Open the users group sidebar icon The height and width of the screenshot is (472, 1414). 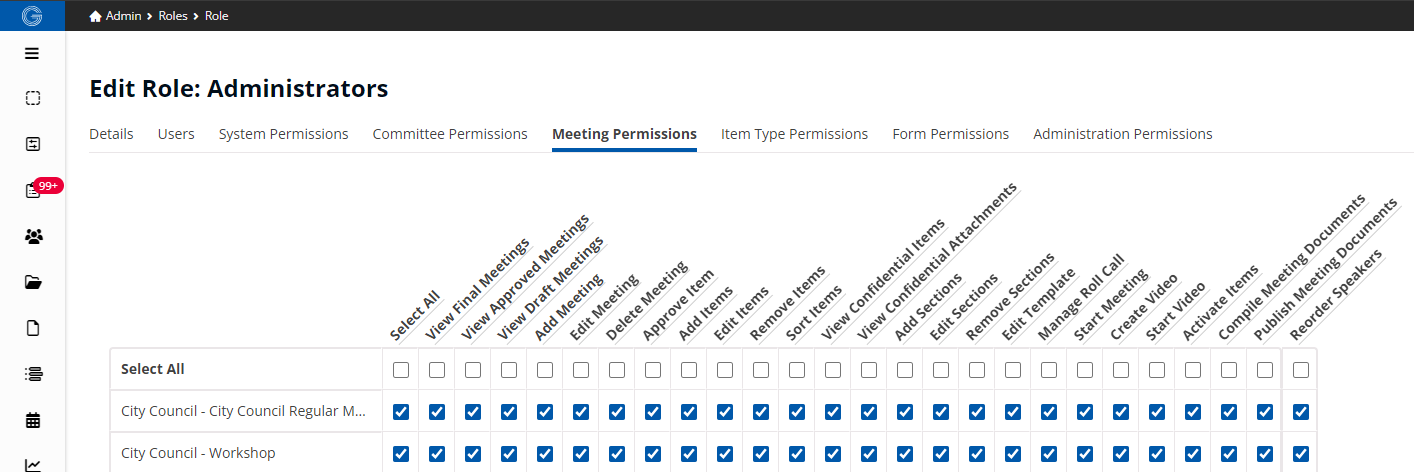point(33,237)
